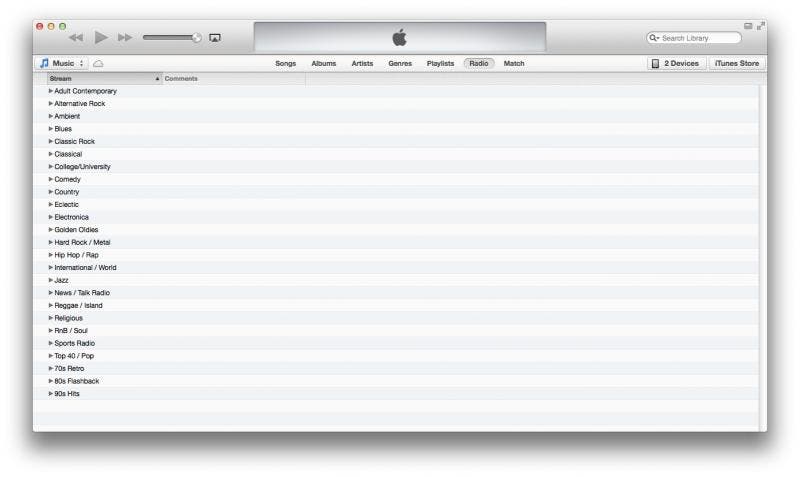
Task: Switch to the Songs tab
Action: (286, 63)
